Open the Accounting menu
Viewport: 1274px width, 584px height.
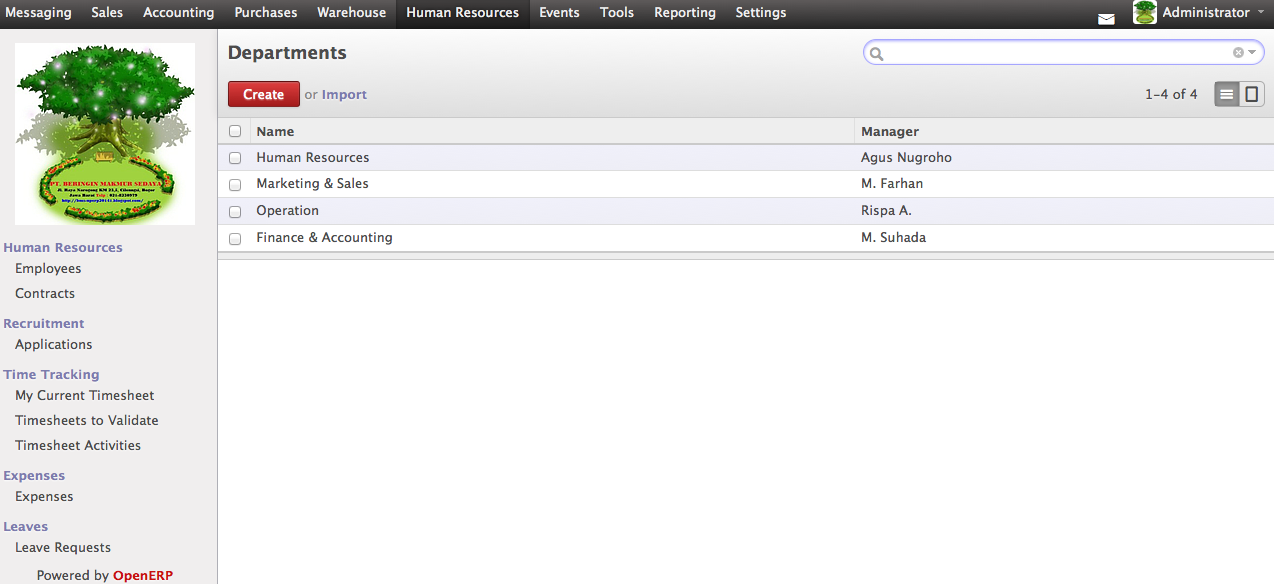tap(179, 13)
